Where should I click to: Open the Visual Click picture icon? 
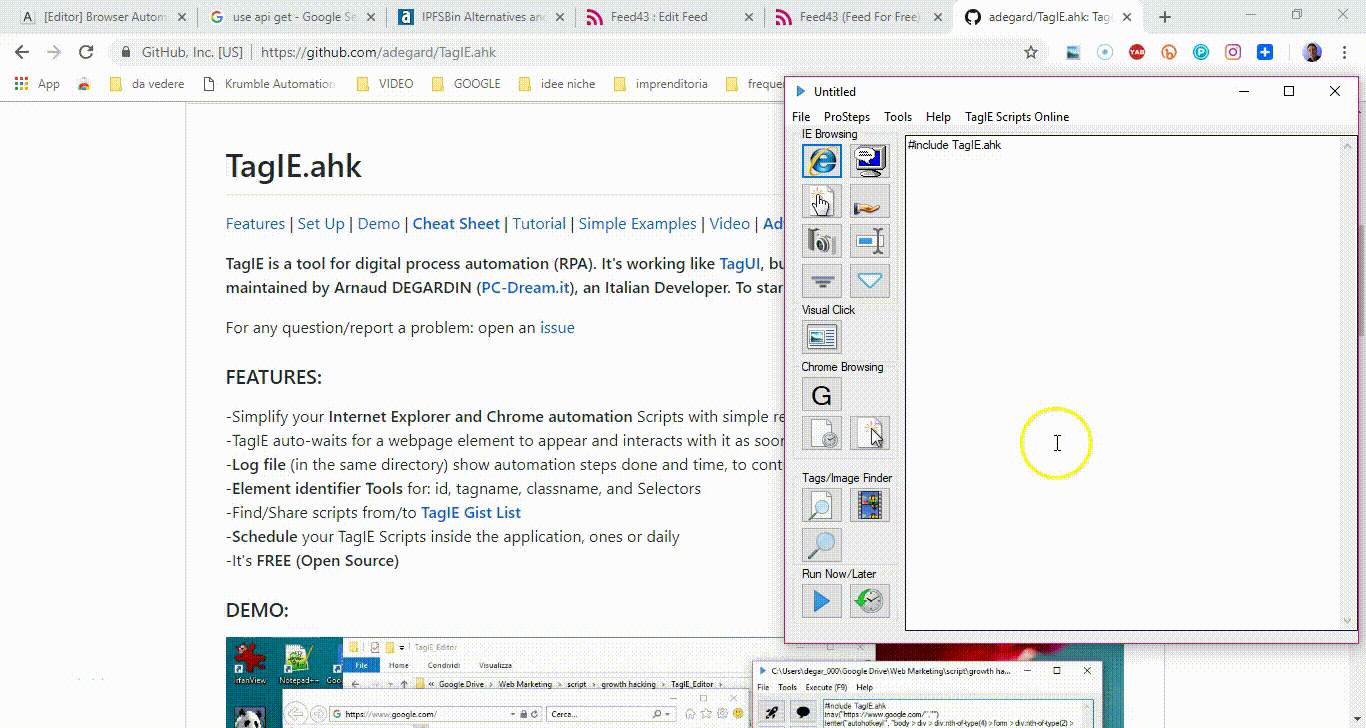pyautogui.click(x=822, y=337)
